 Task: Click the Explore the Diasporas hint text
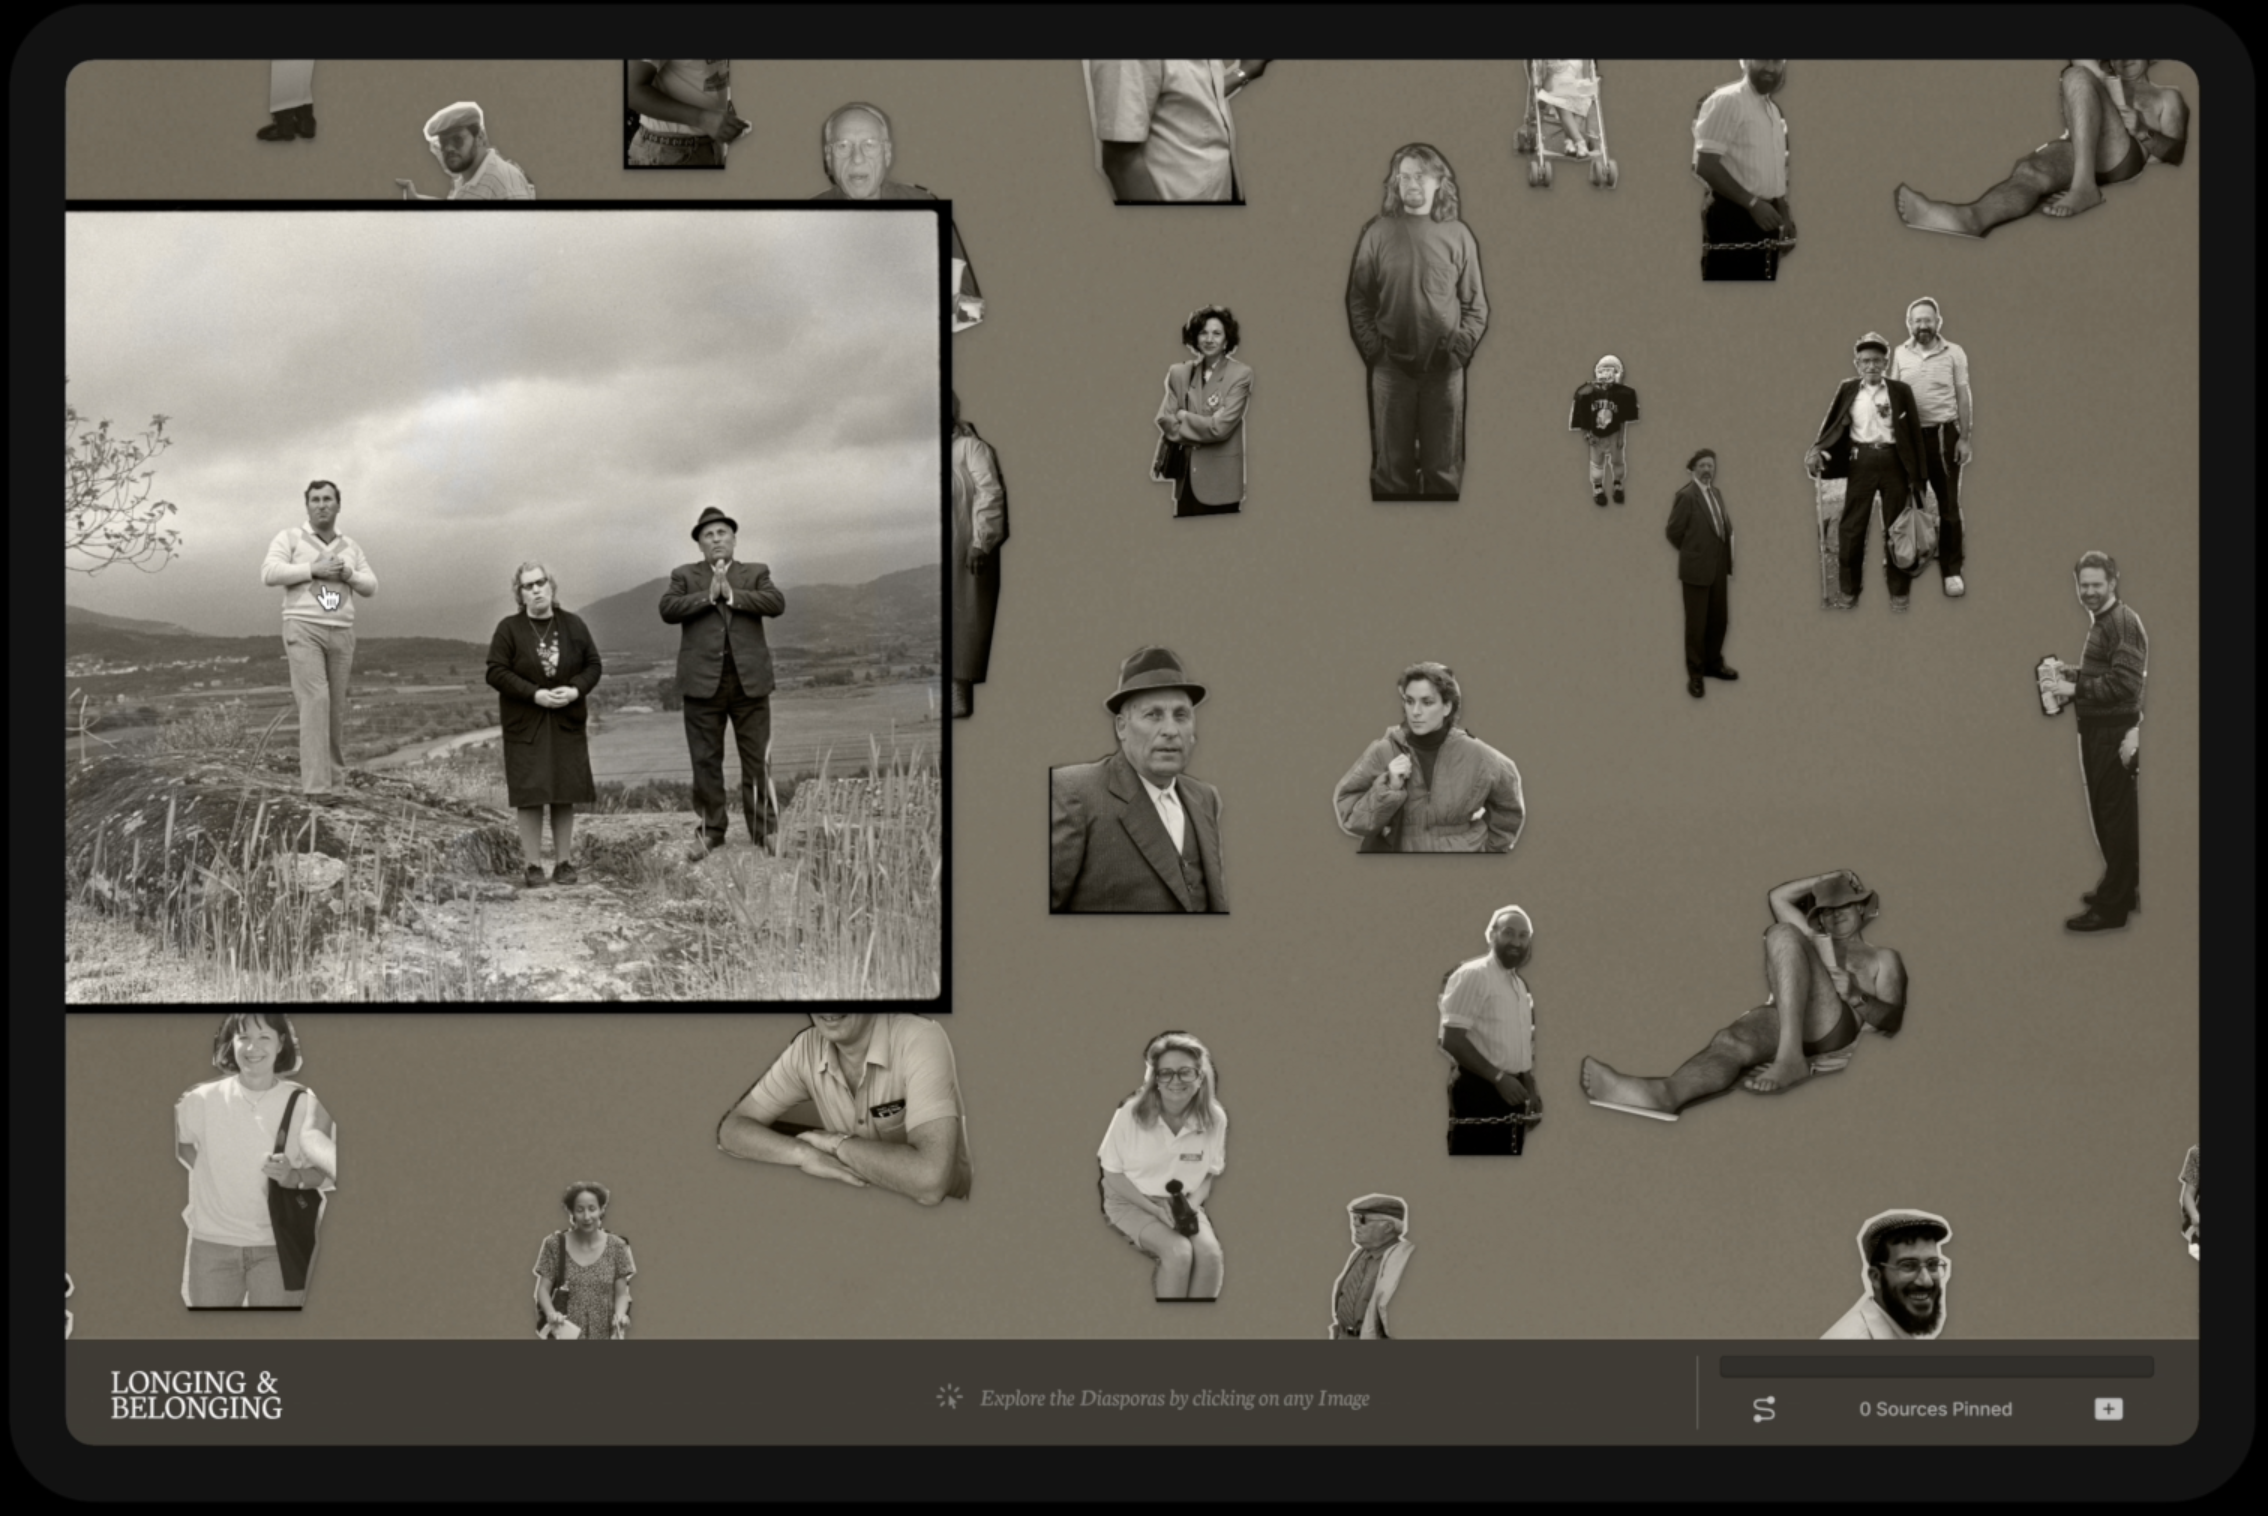(1174, 1398)
